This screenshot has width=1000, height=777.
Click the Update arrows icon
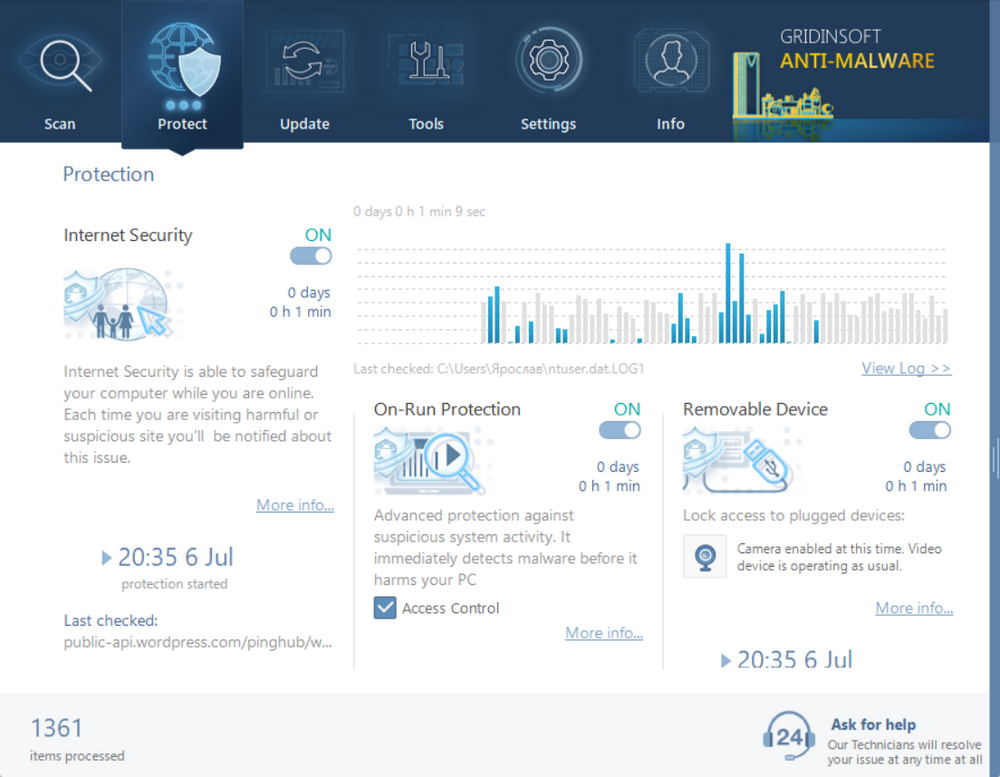(304, 64)
